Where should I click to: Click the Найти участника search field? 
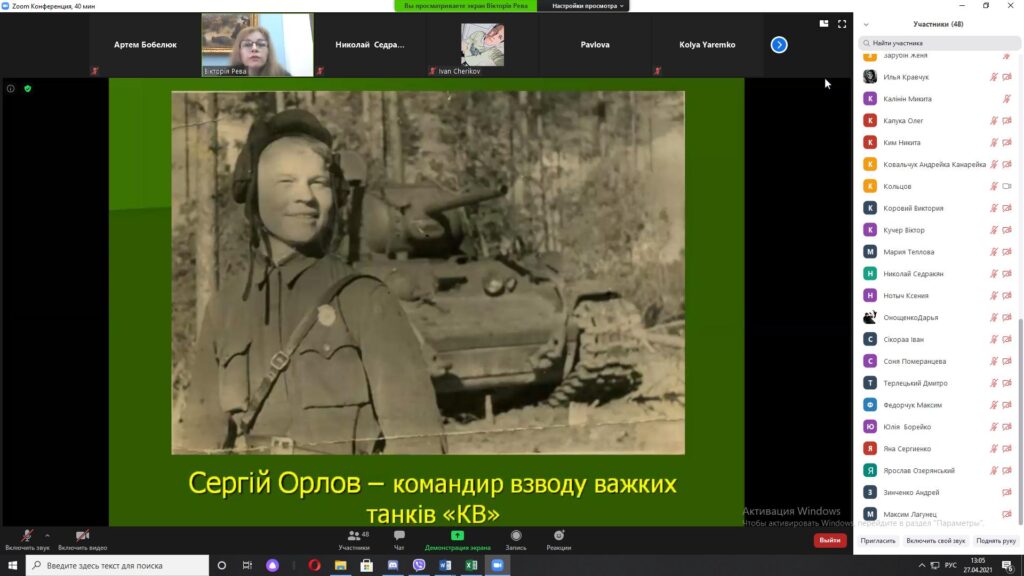(938, 43)
